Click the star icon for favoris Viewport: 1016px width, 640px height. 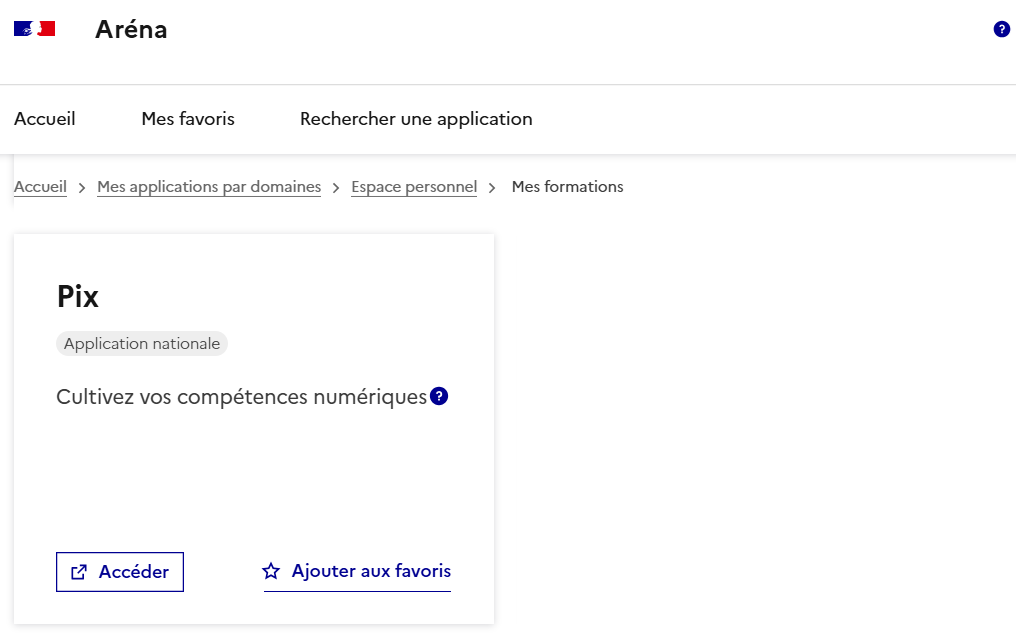[x=271, y=572]
